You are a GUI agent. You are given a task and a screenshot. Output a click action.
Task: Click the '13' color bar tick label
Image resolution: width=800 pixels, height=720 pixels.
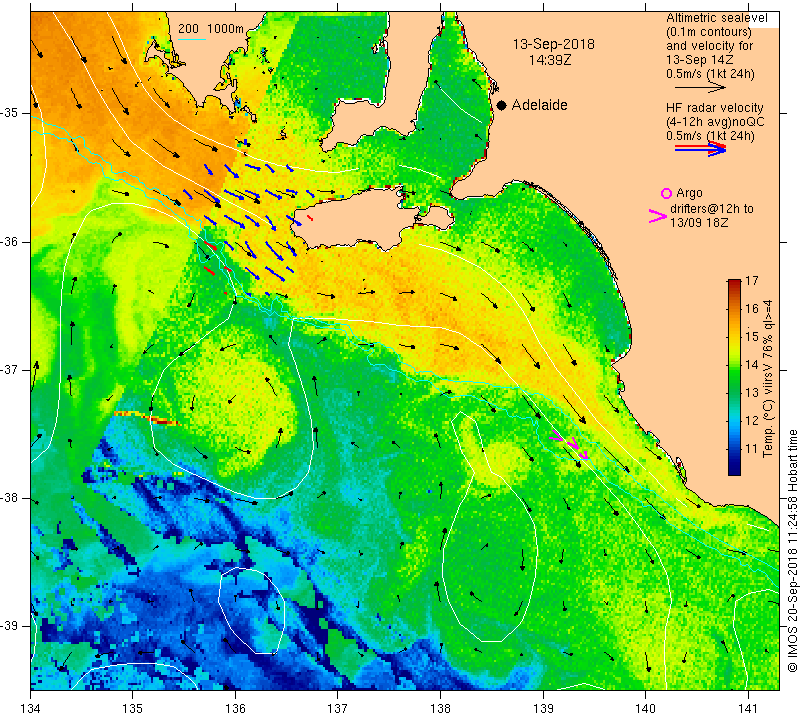pyautogui.click(x=752, y=392)
